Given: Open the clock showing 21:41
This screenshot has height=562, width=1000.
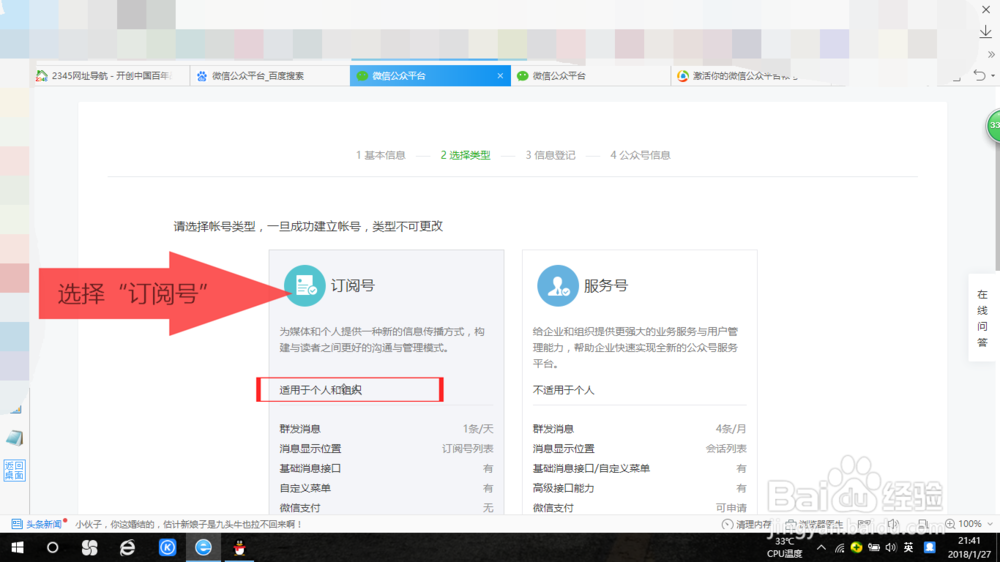Looking at the screenshot, I should click(968, 548).
